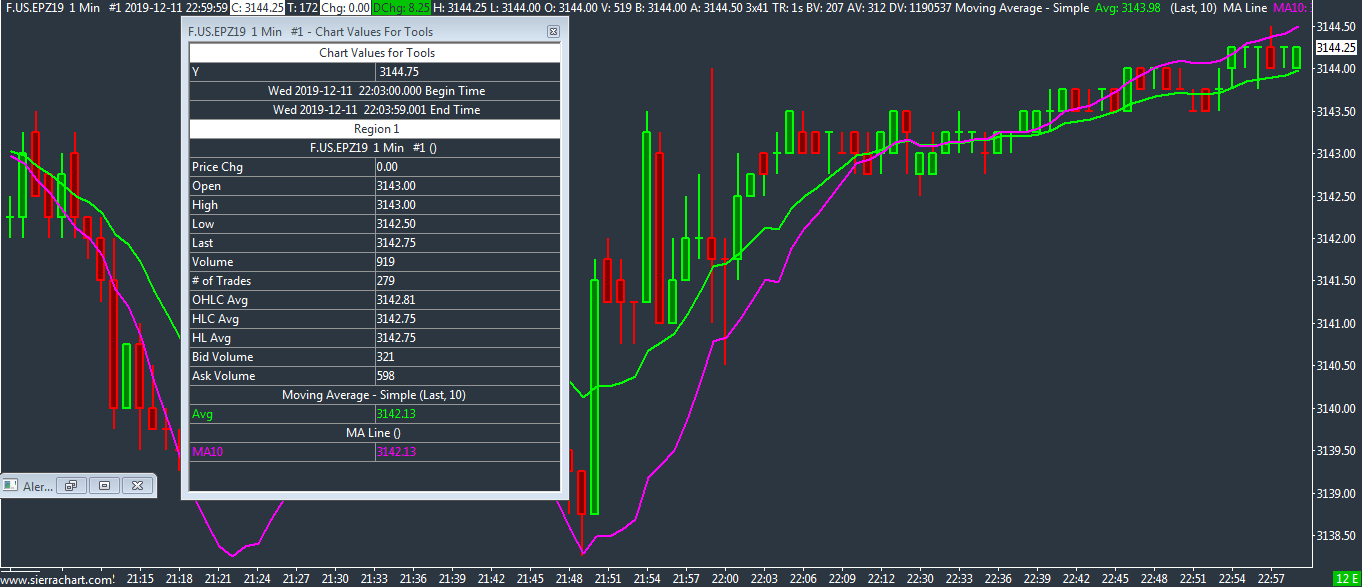This screenshot has width=1362, height=587.
Task: Click the 3141.00 label on price scale
Action: pos(1336,324)
